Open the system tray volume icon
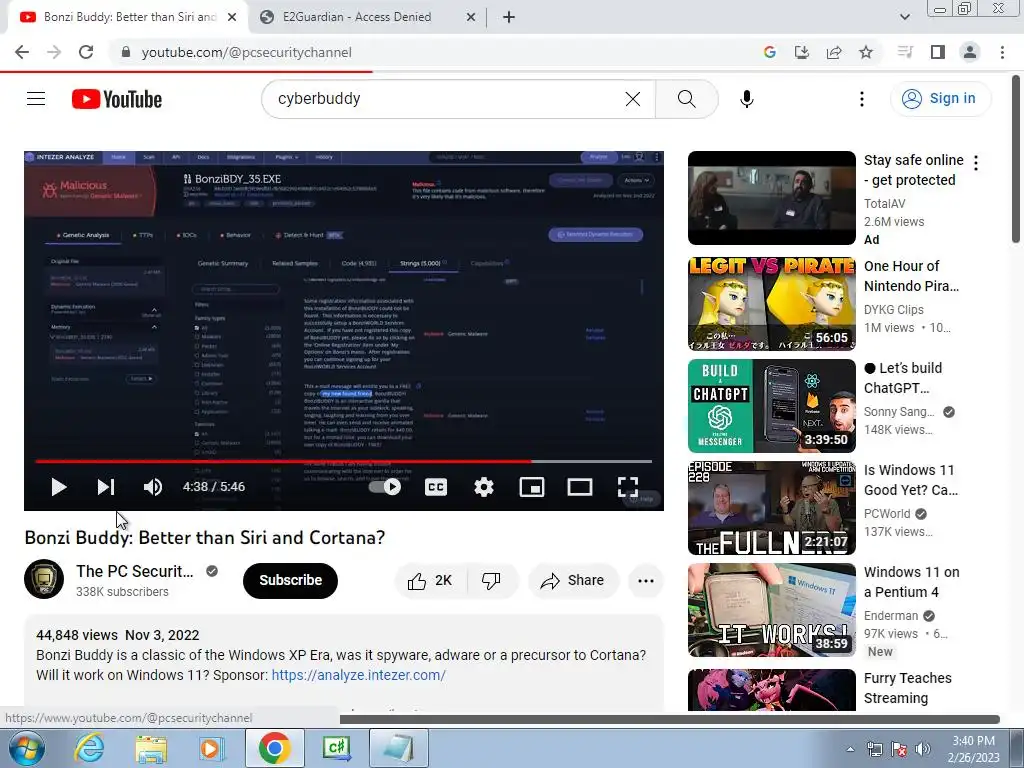 click(923, 749)
